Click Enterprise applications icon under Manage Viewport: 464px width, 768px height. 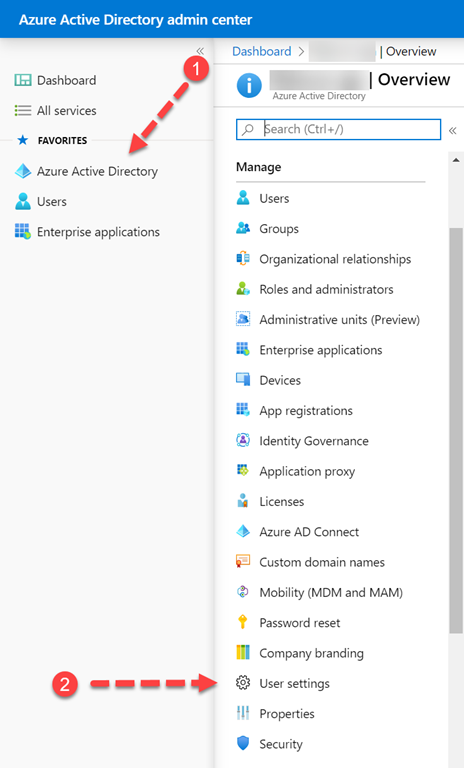pos(243,349)
